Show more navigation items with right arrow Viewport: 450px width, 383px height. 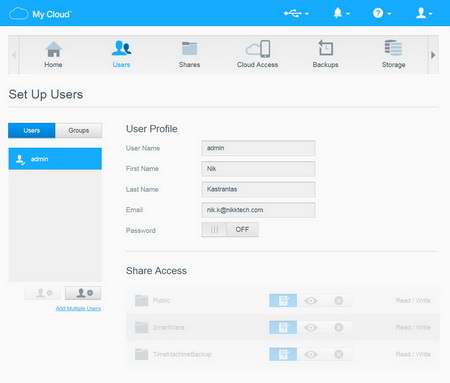point(433,55)
